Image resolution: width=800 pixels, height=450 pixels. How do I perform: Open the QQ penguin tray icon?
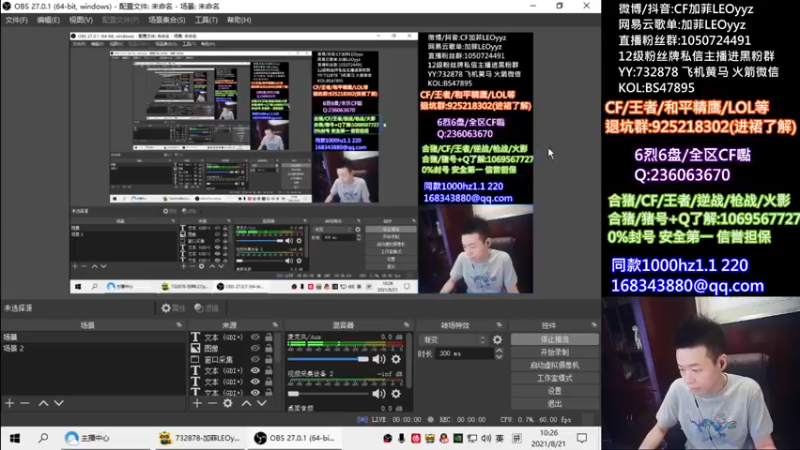(443, 438)
